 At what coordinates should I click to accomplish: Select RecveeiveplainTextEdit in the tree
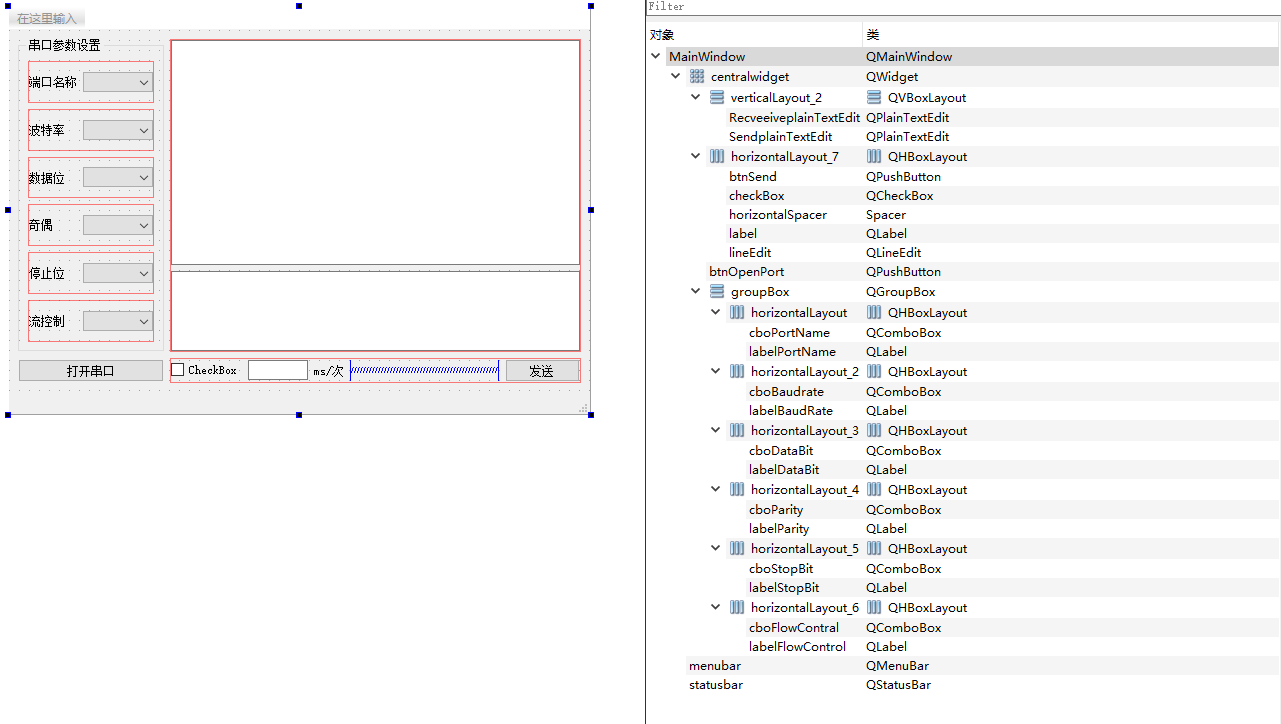794,118
